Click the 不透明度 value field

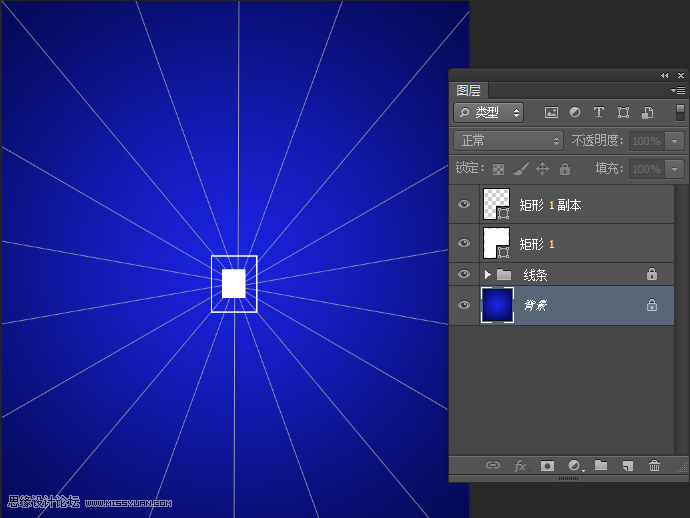647,141
